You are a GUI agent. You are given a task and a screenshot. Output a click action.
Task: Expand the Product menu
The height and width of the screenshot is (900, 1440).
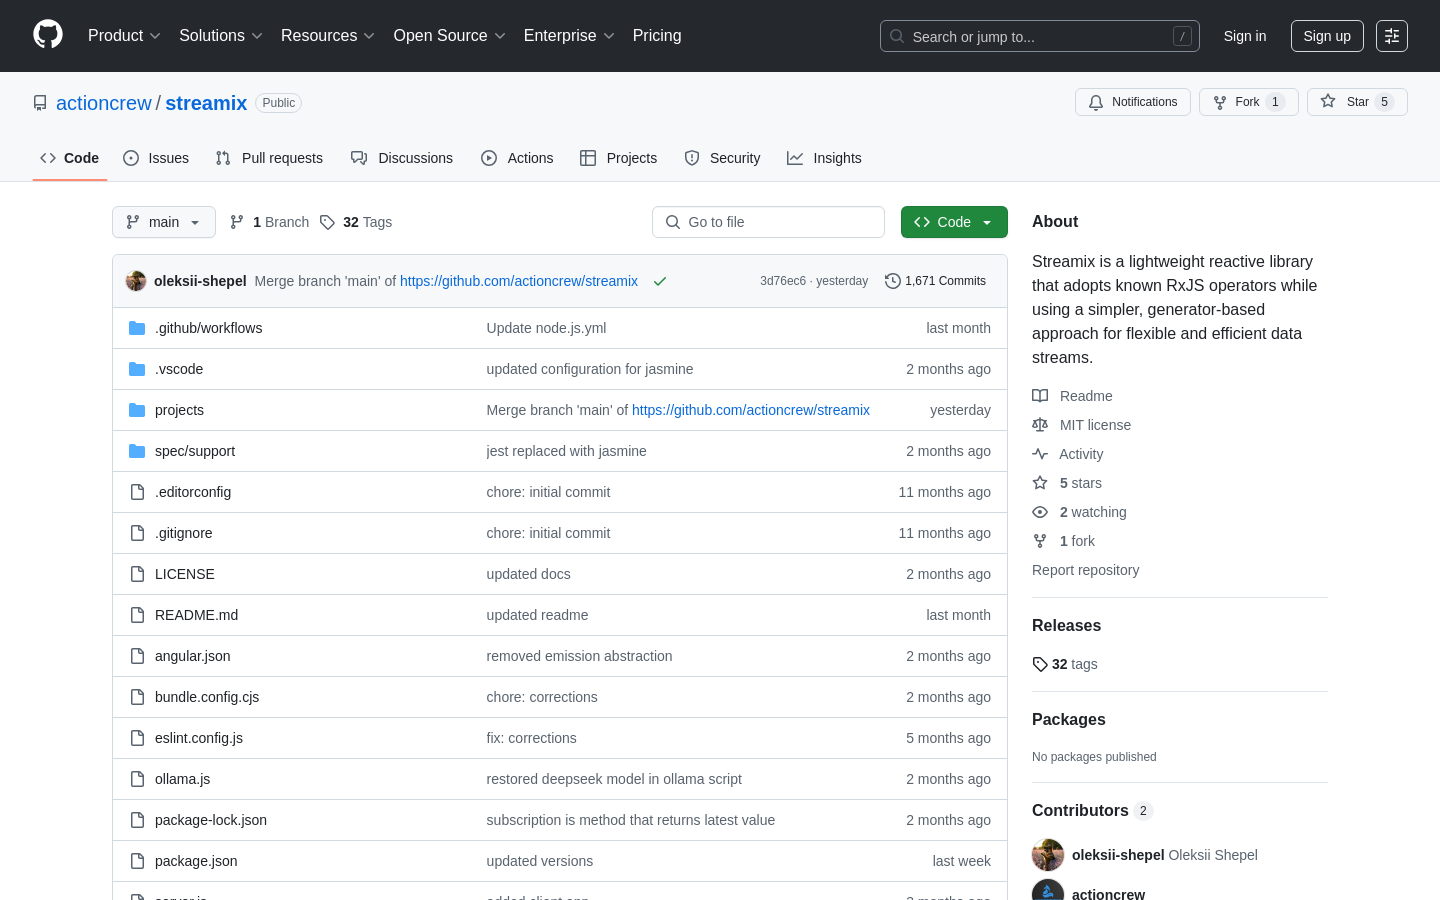124,36
